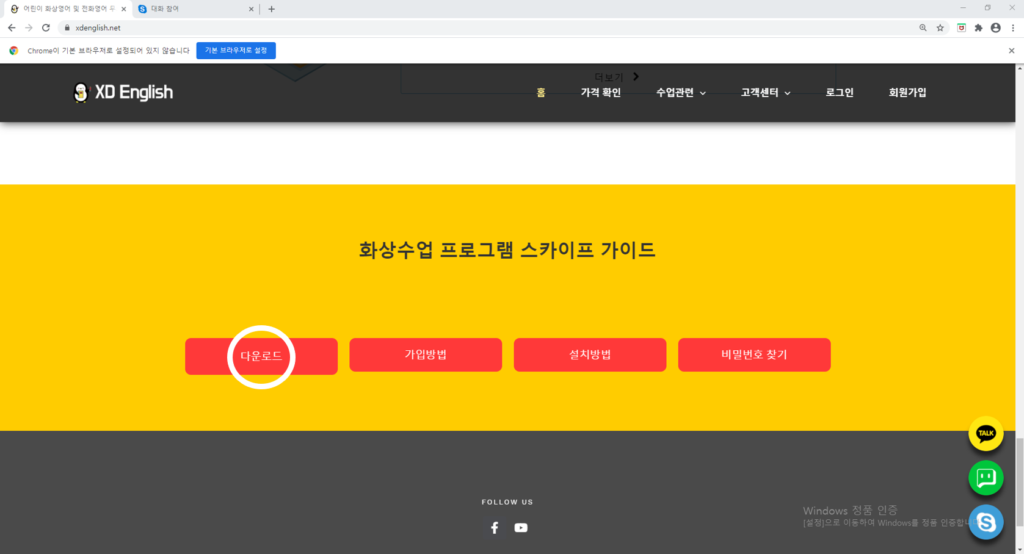Click 기본 브라우저로 설정 button

click(x=236, y=50)
